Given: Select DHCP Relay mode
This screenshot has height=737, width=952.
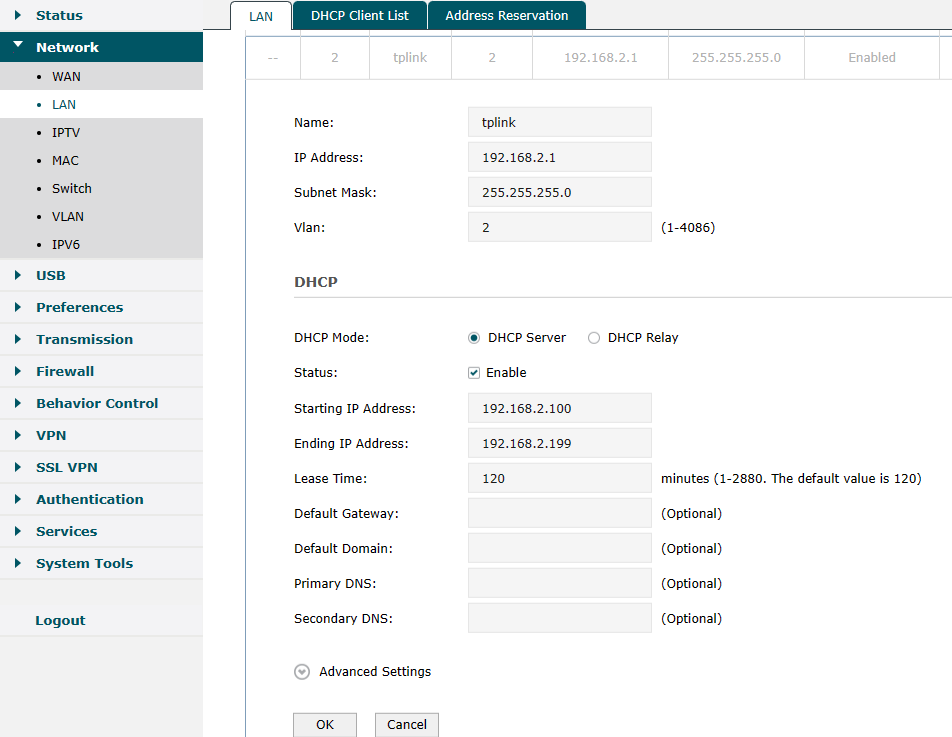Looking at the screenshot, I should (x=594, y=338).
